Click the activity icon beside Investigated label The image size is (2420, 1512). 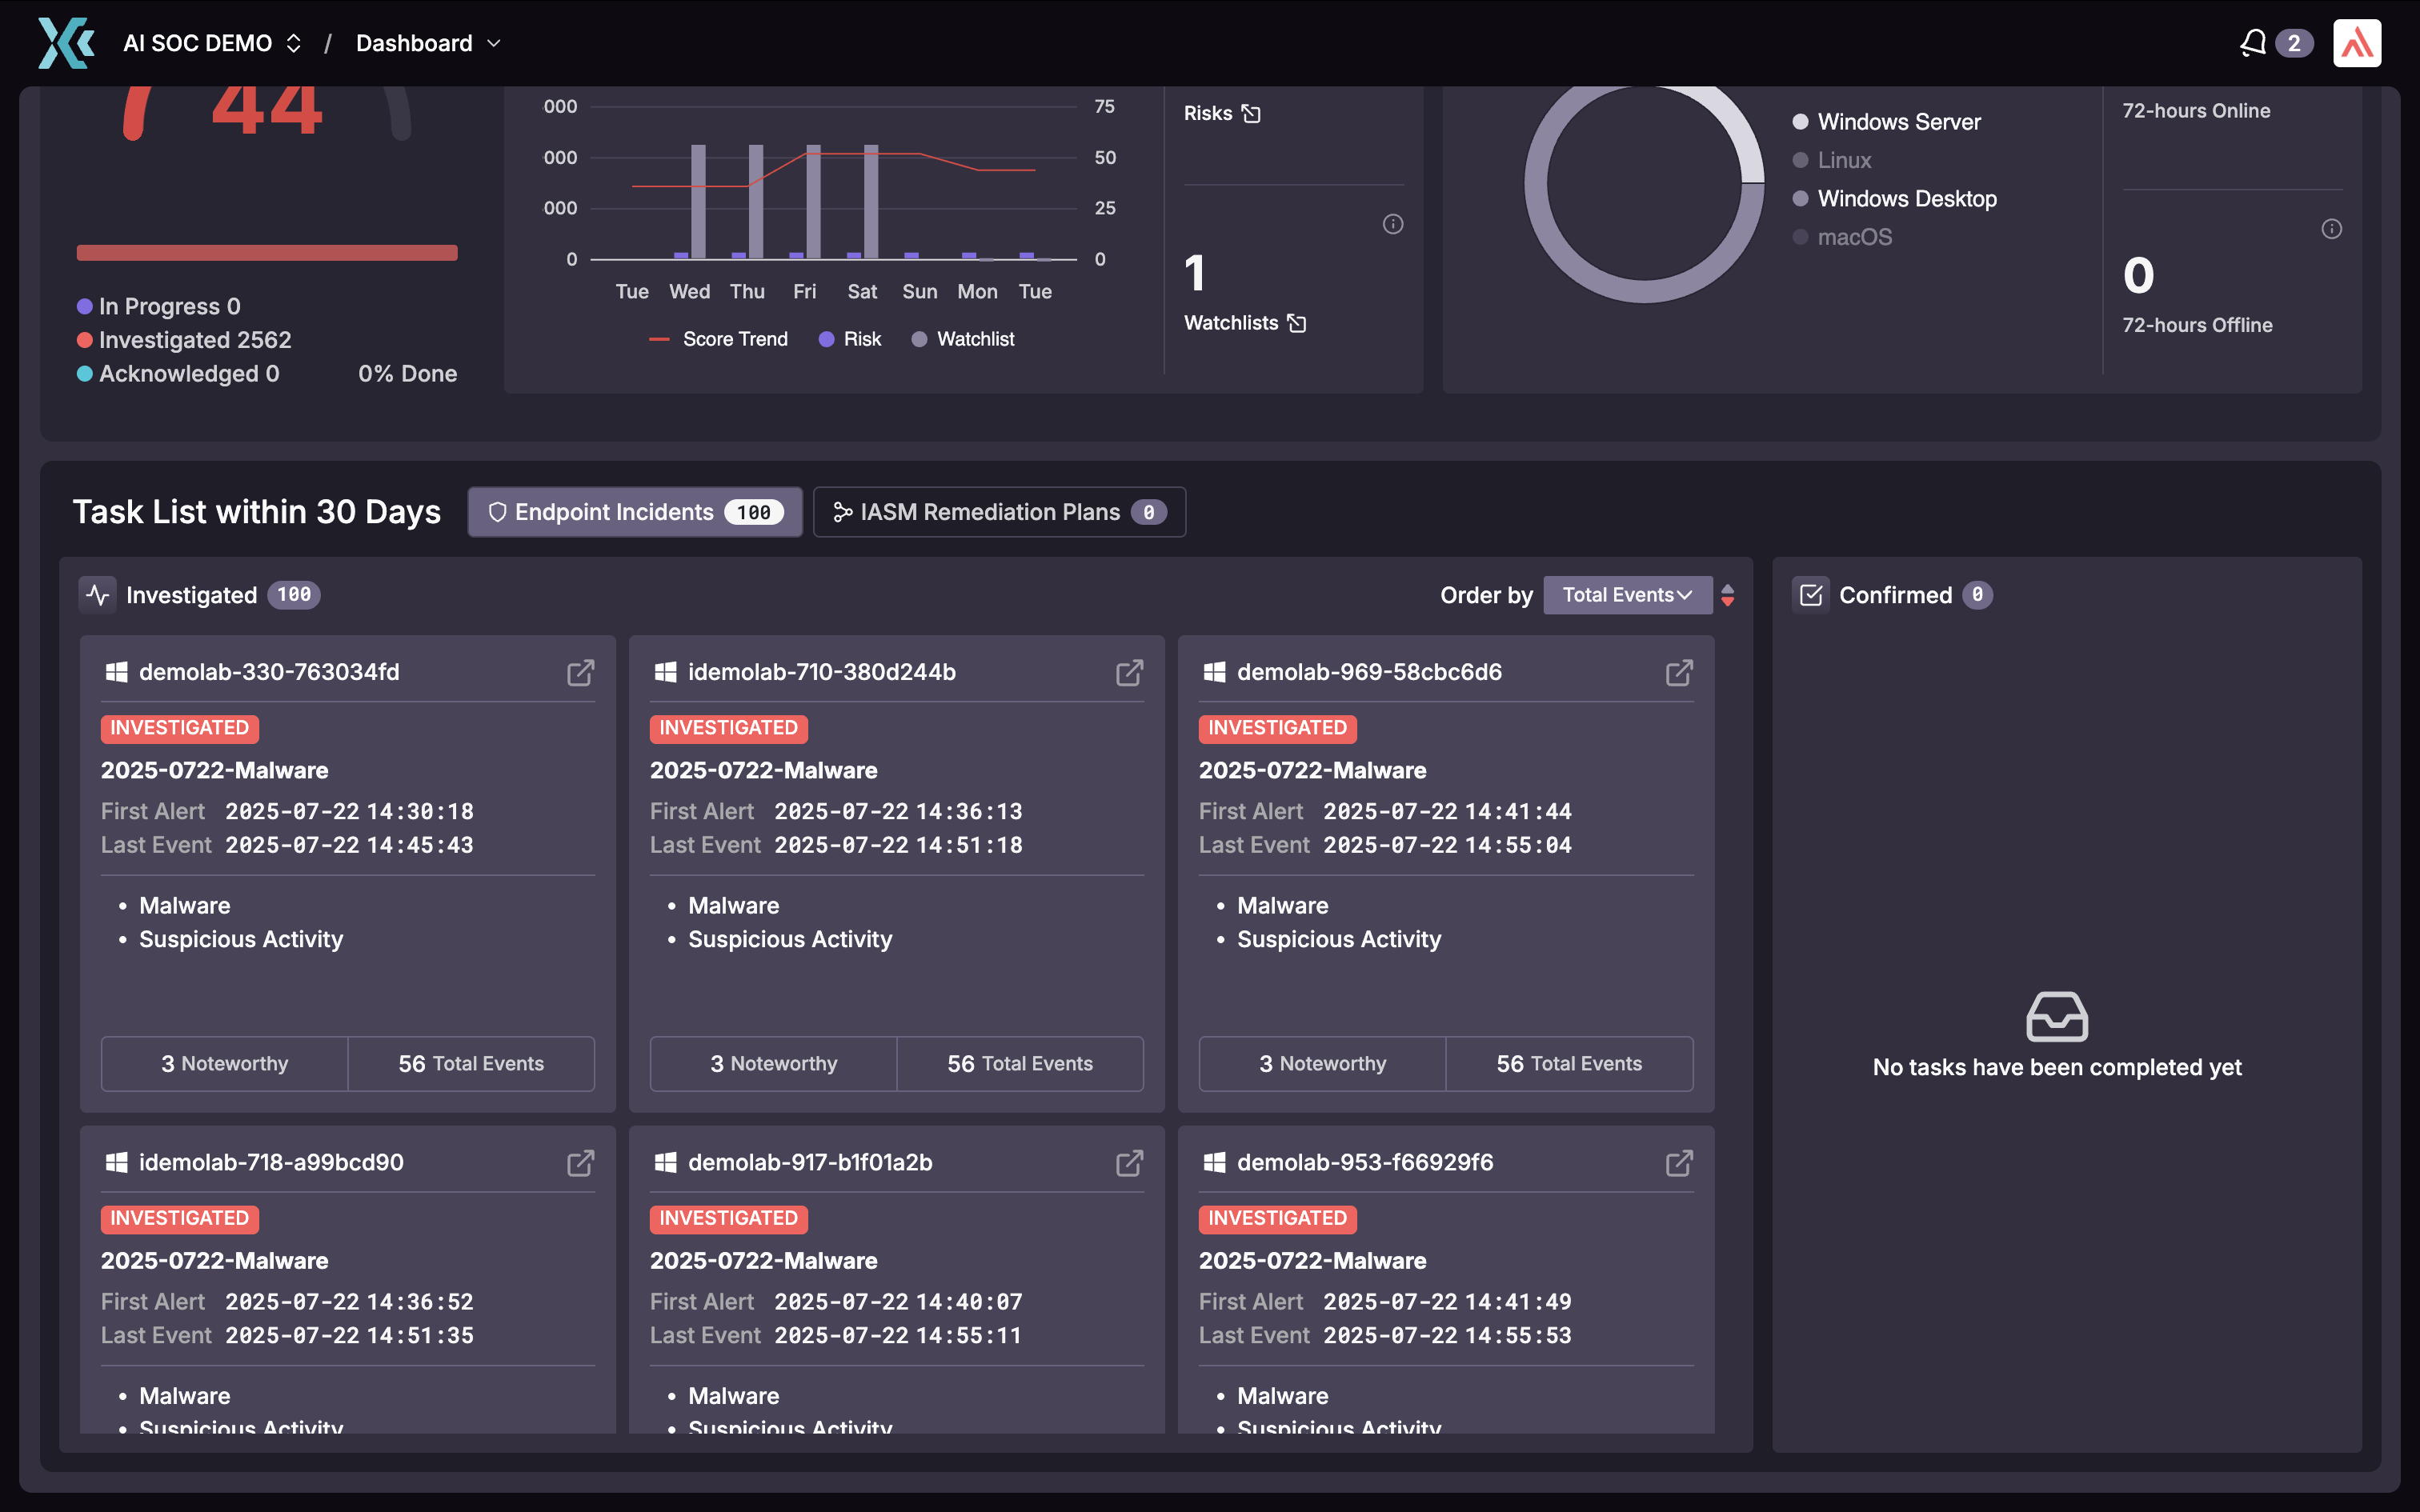tap(97, 594)
